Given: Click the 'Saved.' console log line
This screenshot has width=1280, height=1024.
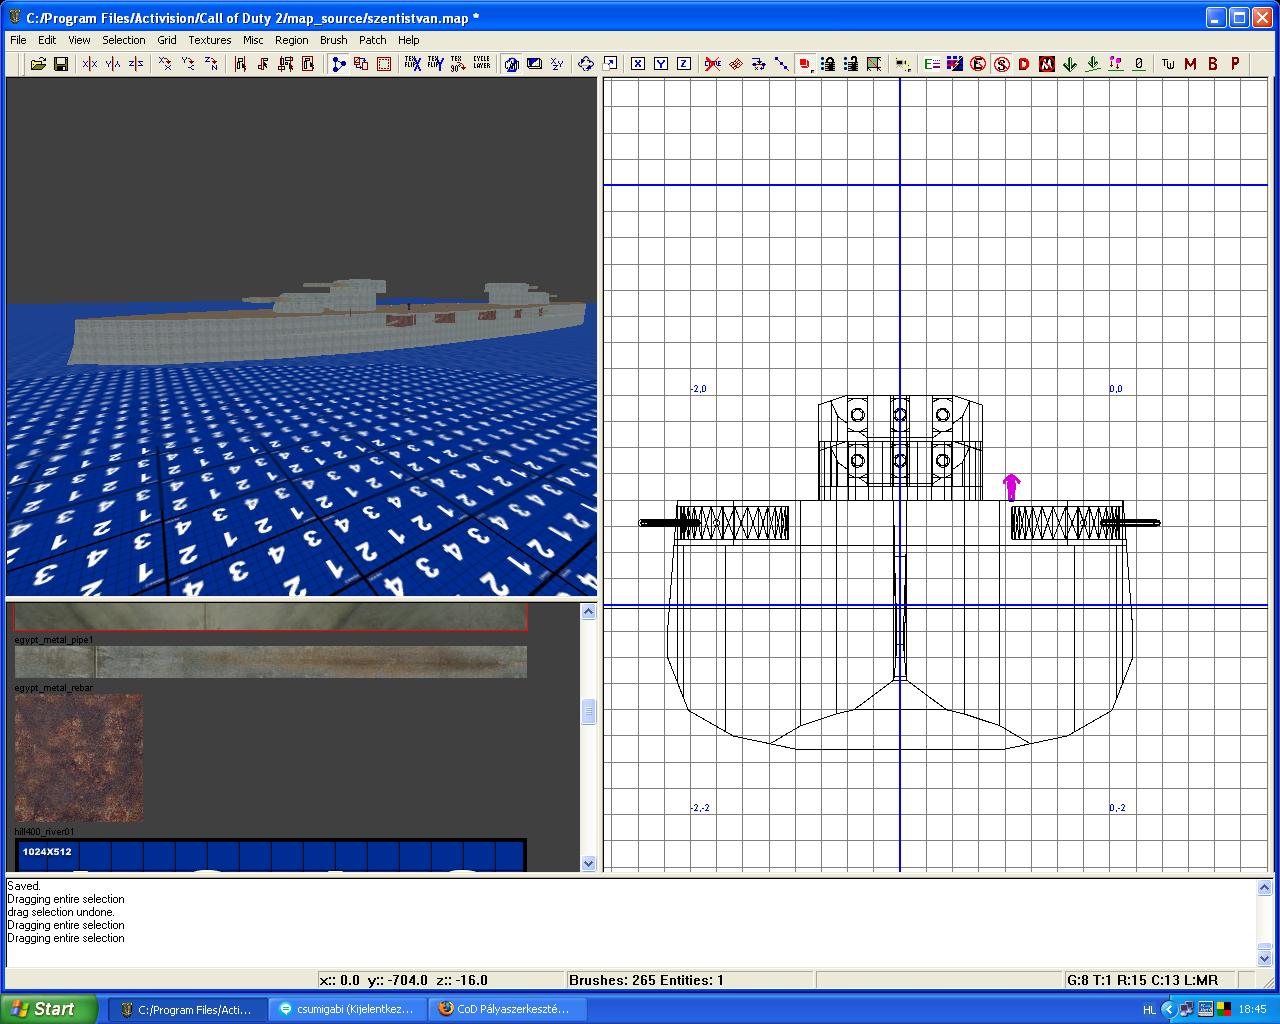Looking at the screenshot, I should tap(24, 886).
